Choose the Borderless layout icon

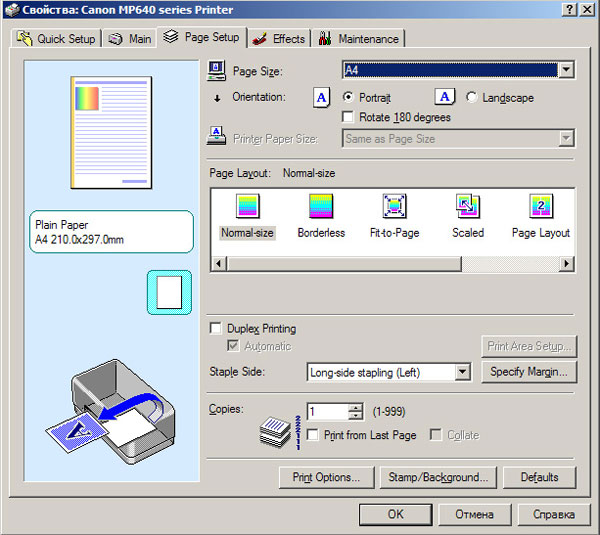pos(321,206)
